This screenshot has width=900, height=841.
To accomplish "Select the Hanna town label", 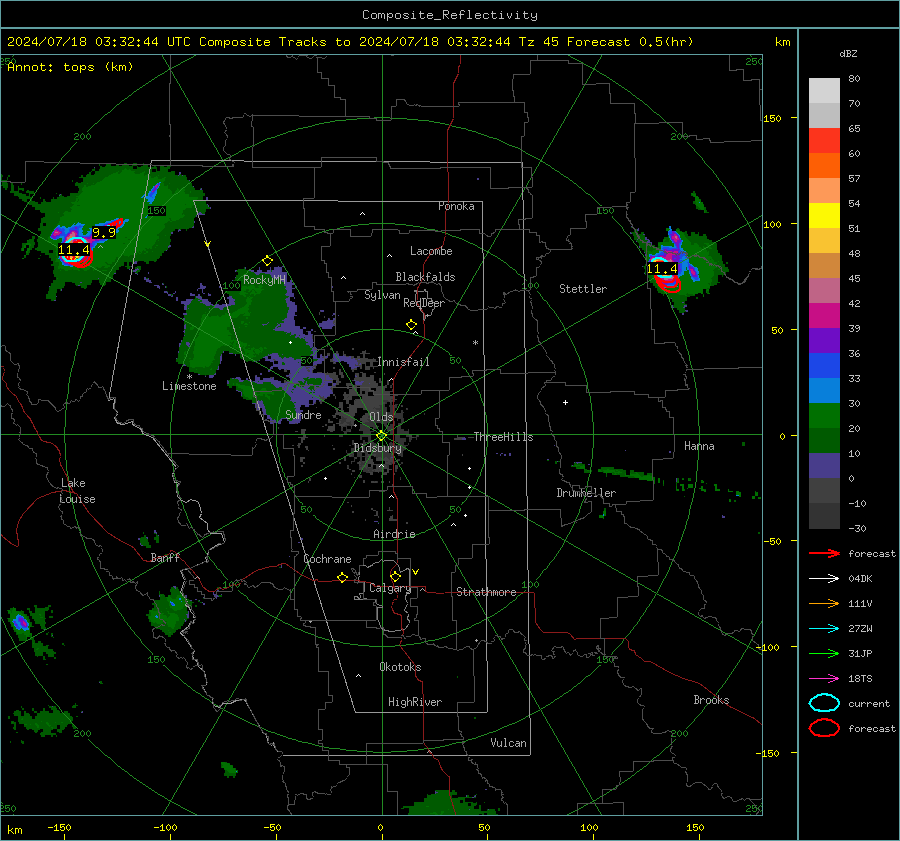I will (x=699, y=446).
